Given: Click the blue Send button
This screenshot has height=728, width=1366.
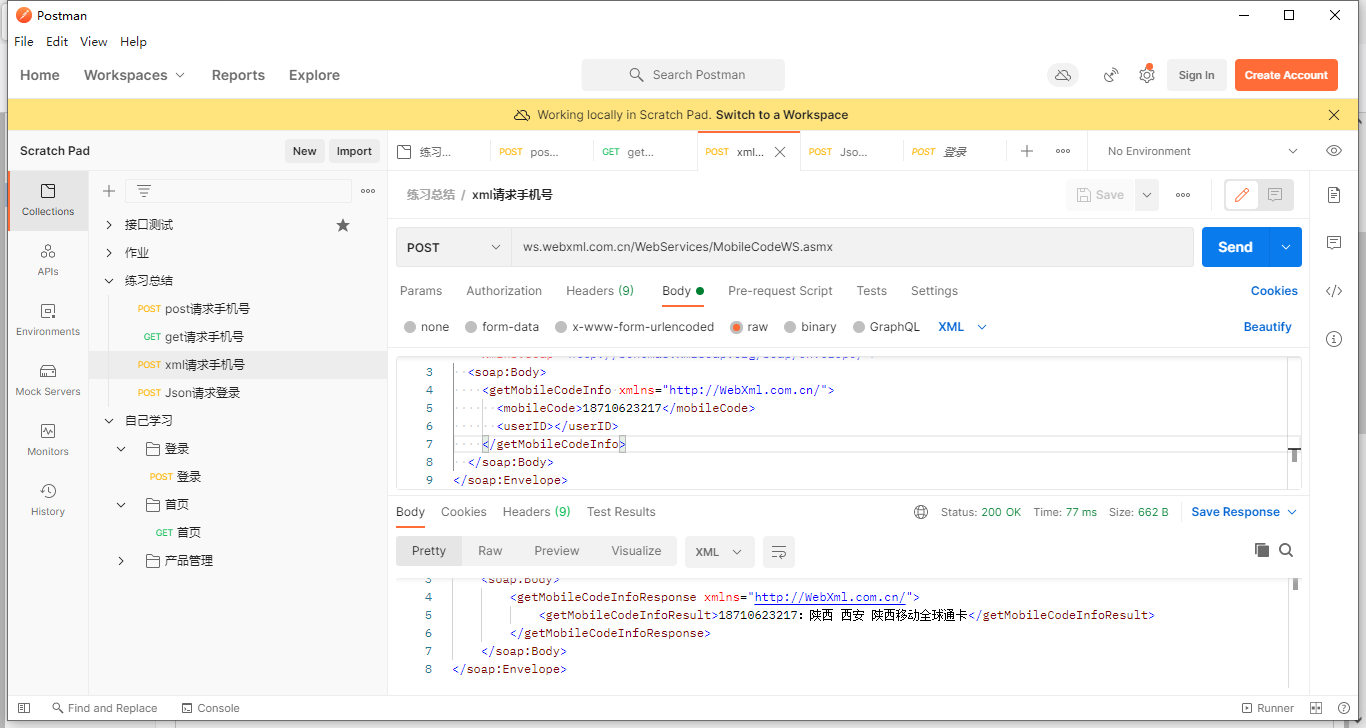Looking at the screenshot, I should 1235,247.
